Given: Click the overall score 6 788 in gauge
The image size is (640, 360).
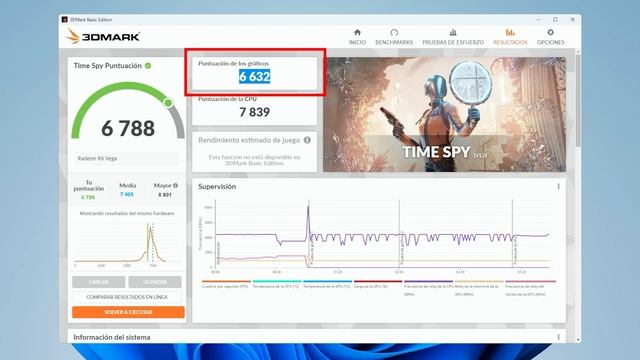Looking at the screenshot, I should (128, 128).
